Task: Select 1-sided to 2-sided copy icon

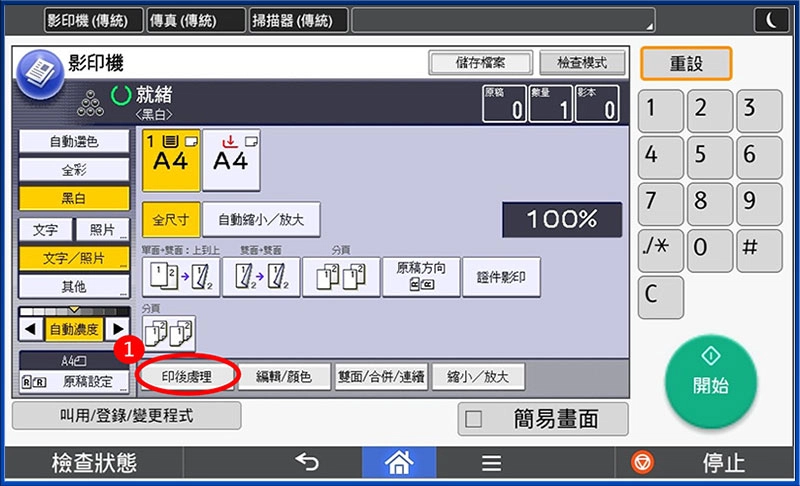Action: (181, 277)
